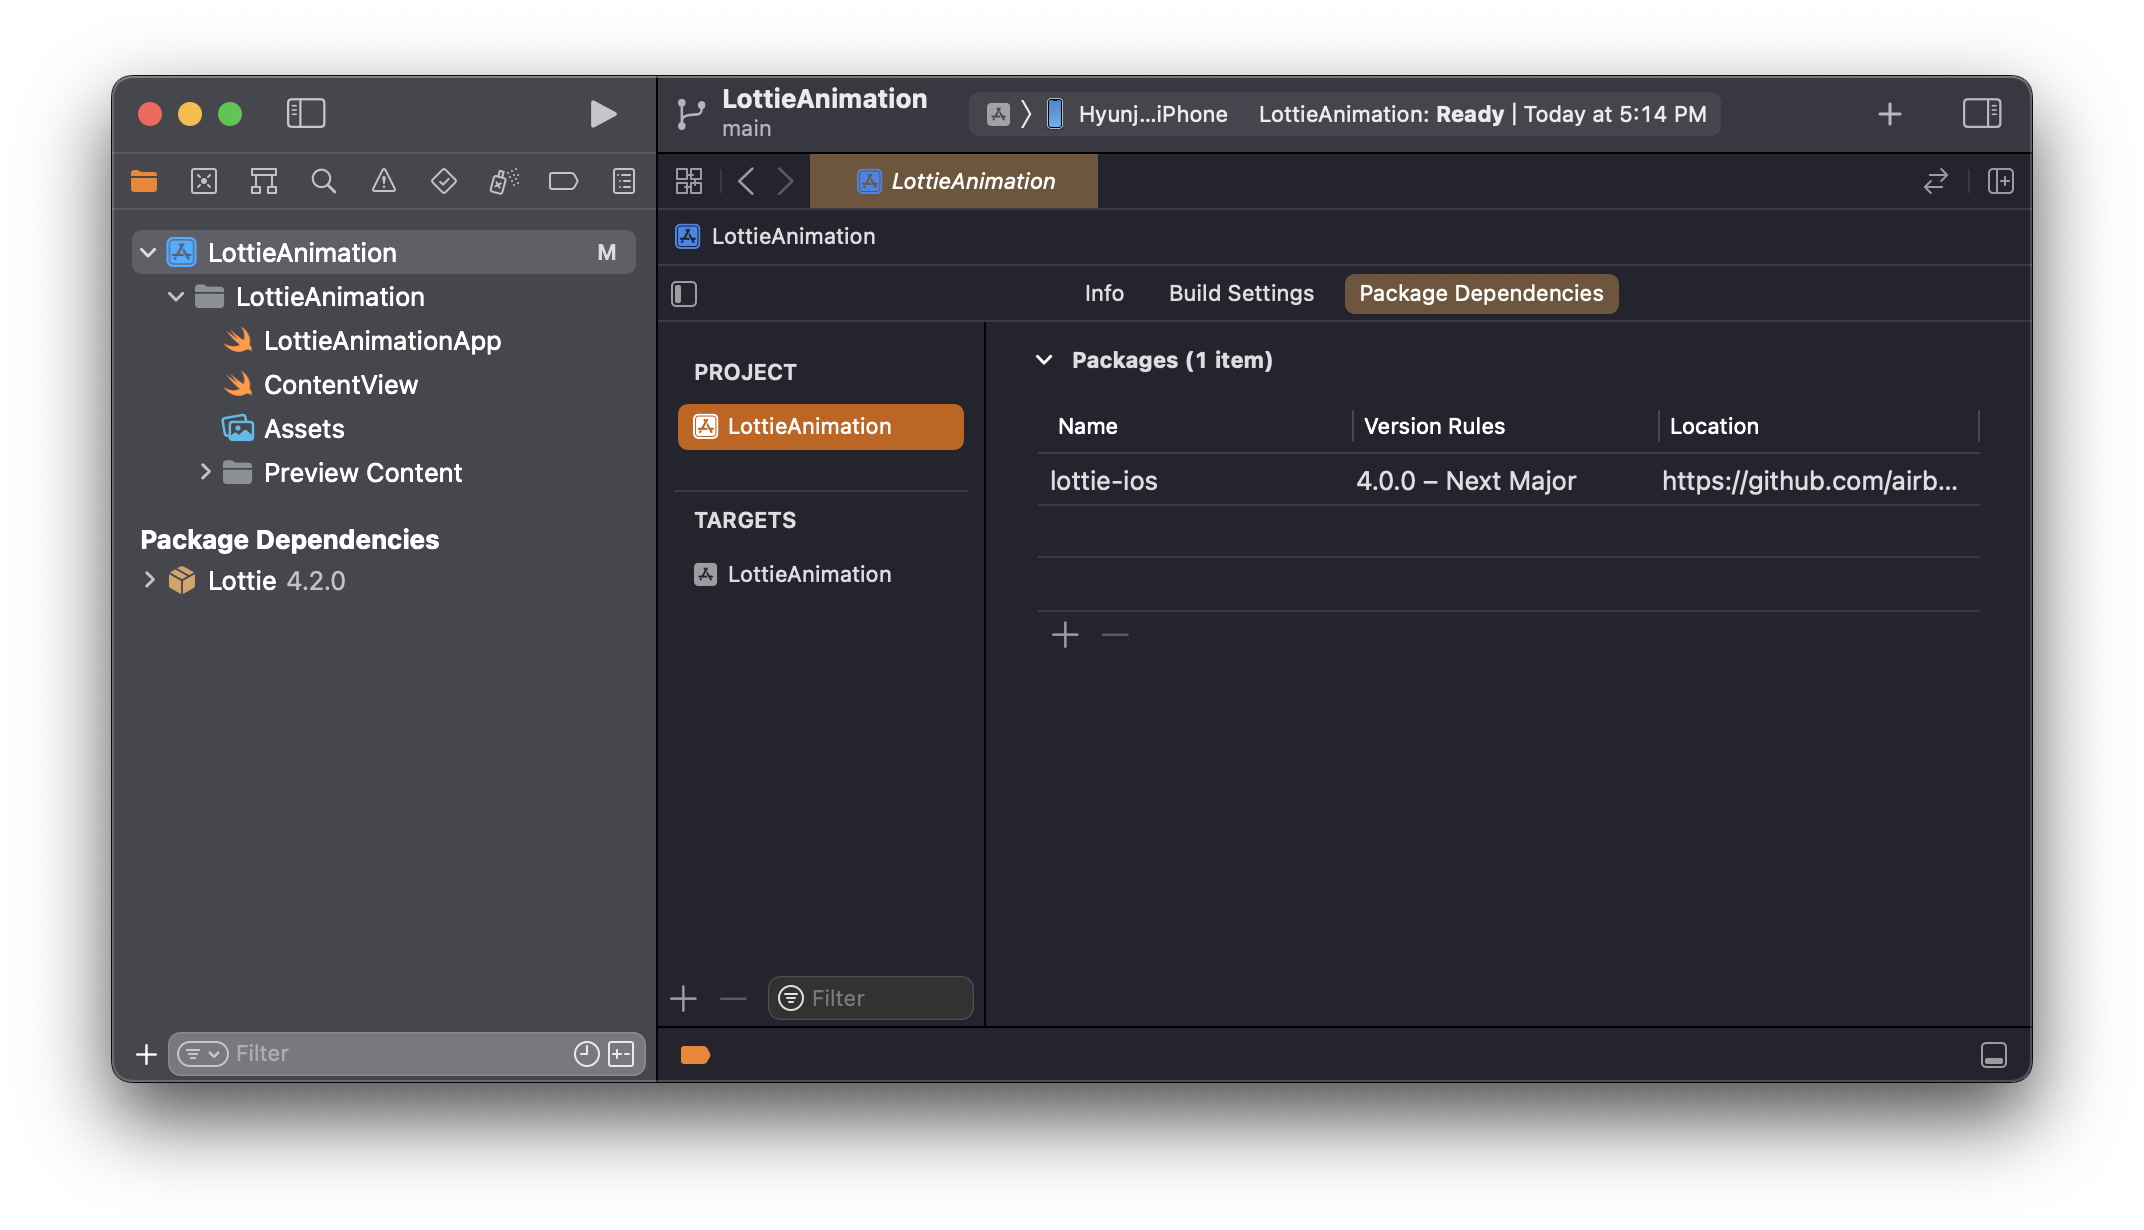This screenshot has width=2144, height=1230.
Task: Expand the Lottie 4.2.0 package
Action: 149,580
